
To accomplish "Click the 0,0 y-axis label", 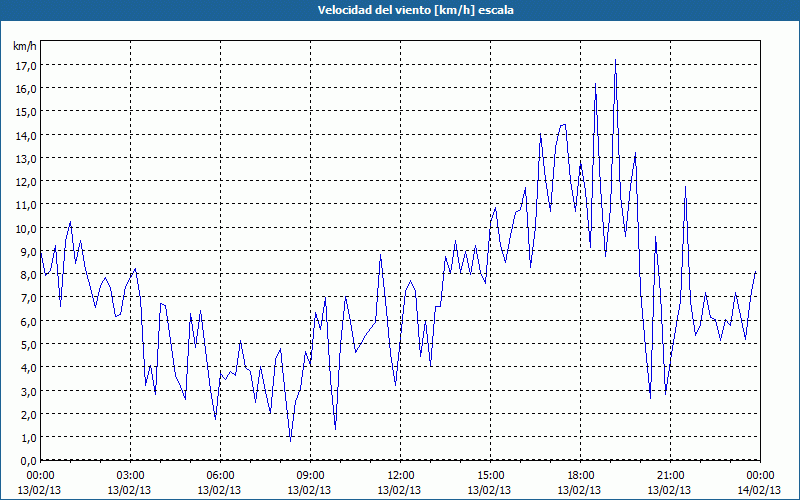I will click(28, 461).
